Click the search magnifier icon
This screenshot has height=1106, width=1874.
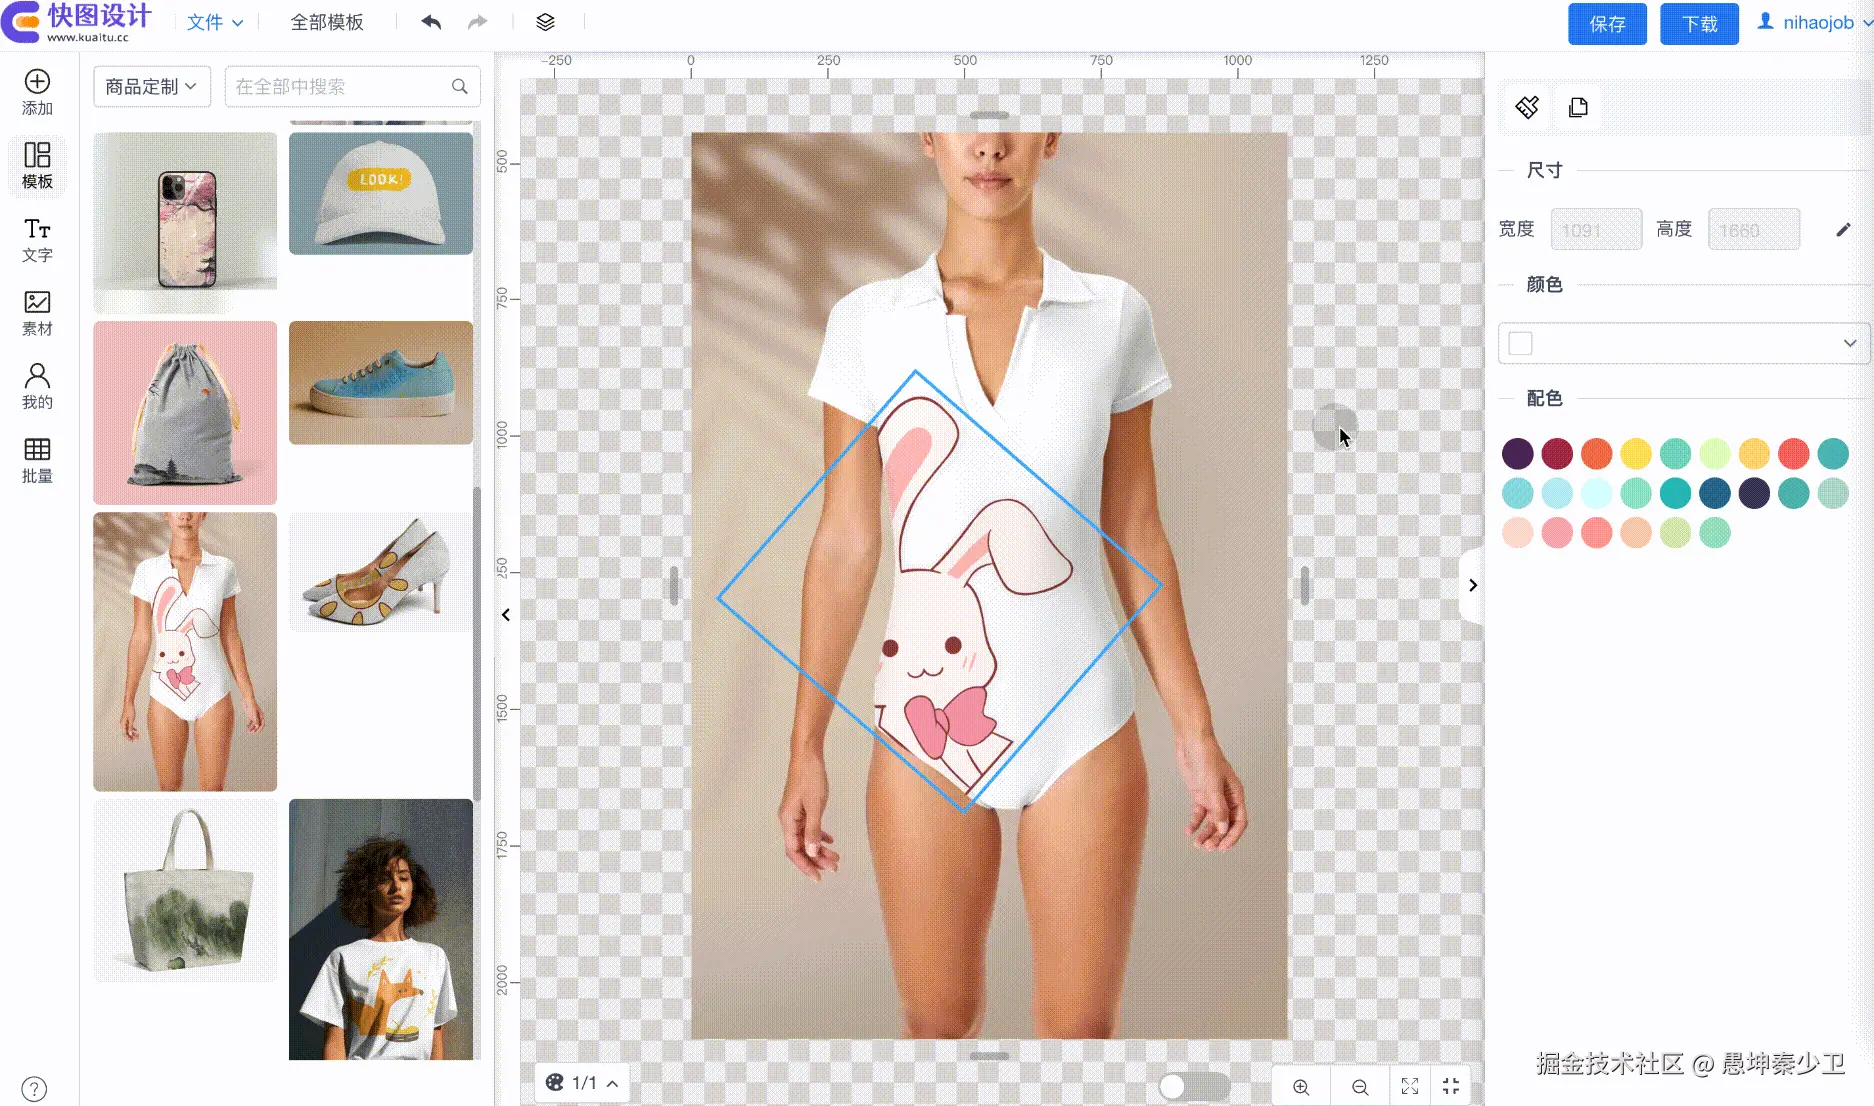click(x=460, y=87)
